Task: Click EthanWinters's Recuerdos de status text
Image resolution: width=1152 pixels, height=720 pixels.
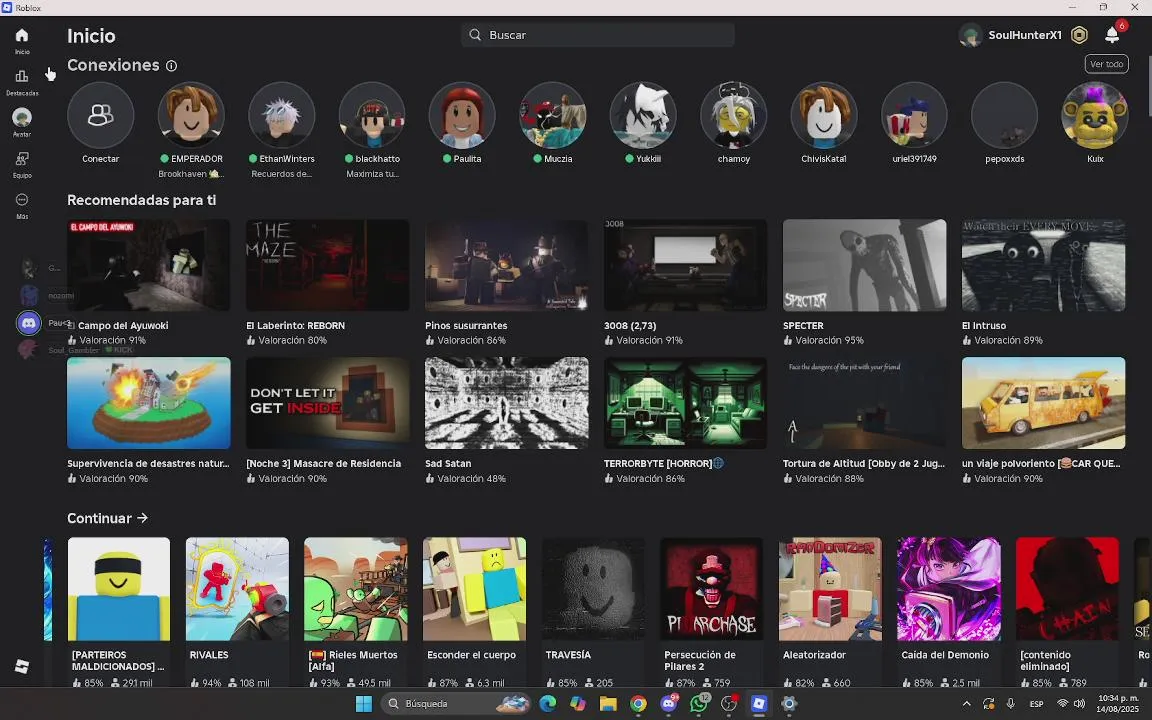Action: tap(281, 174)
